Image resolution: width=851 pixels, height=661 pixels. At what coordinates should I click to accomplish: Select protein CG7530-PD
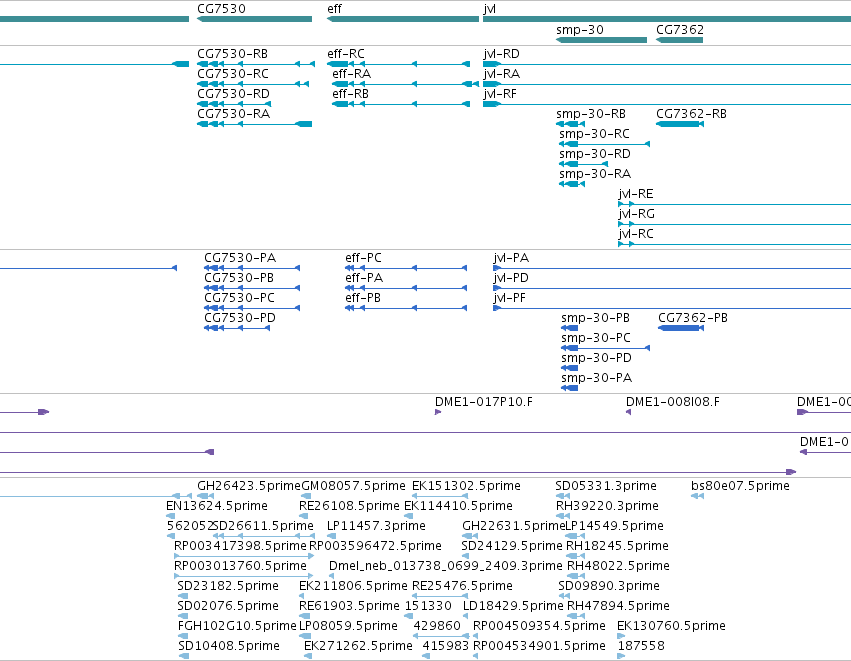click(x=237, y=328)
